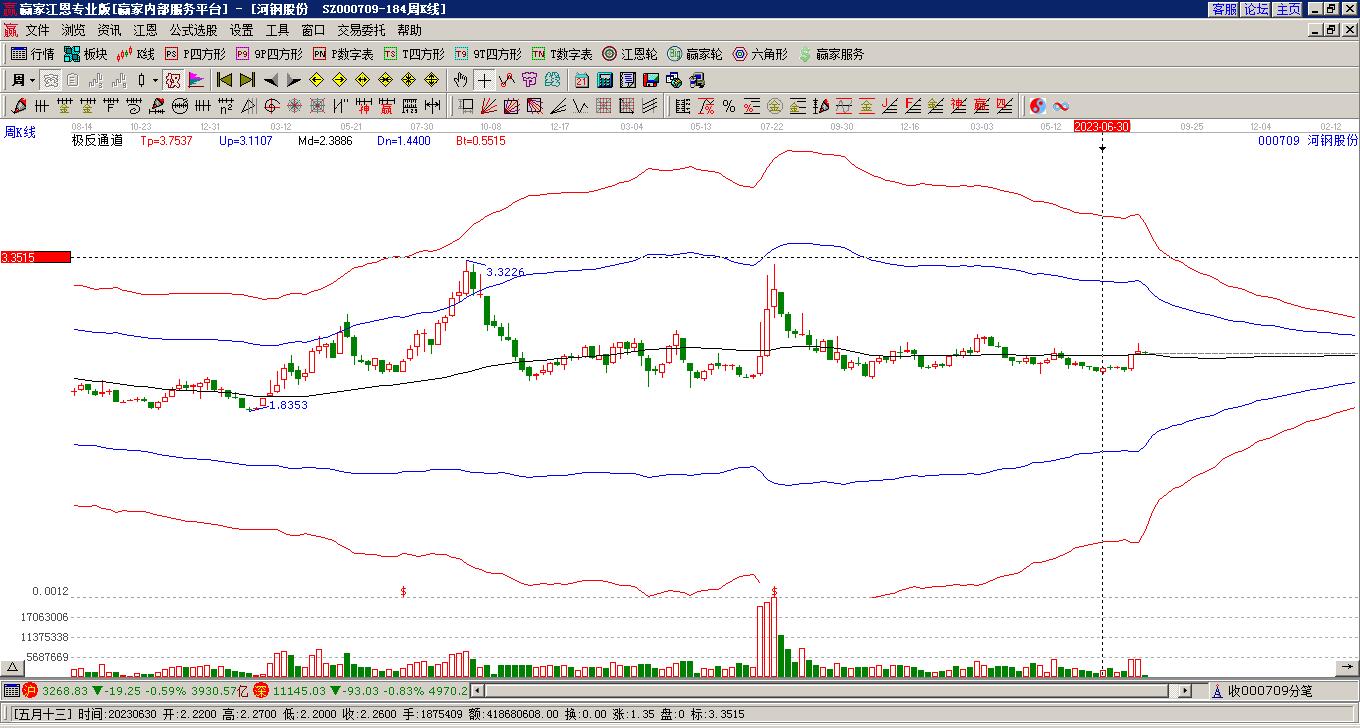Click the black right-pointing arrow icon

(x=293, y=80)
